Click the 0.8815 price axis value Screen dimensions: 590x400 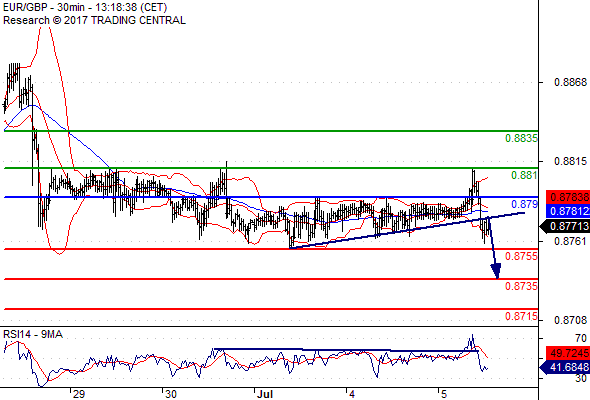tap(570, 161)
